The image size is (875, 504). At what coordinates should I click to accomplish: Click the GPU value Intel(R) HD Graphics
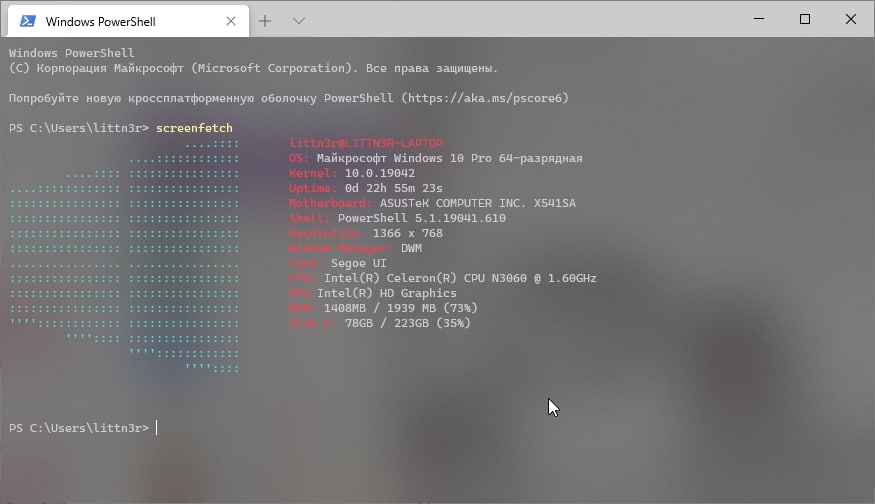tap(387, 293)
